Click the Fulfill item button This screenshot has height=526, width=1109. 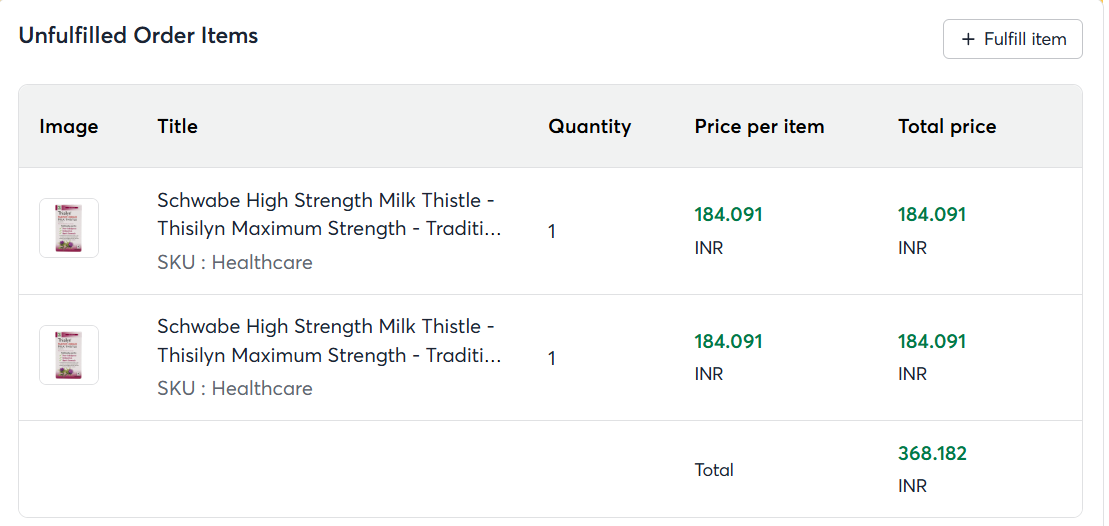coord(1012,39)
